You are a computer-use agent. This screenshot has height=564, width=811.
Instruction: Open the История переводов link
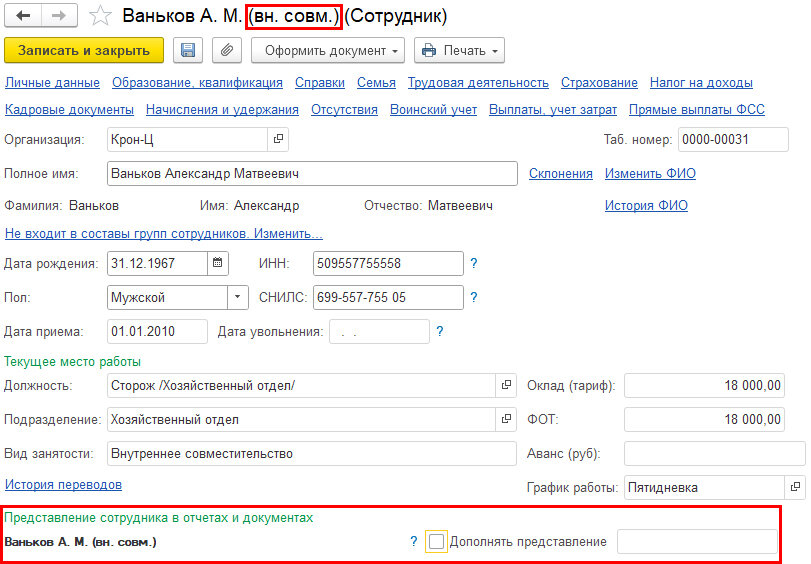63,484
